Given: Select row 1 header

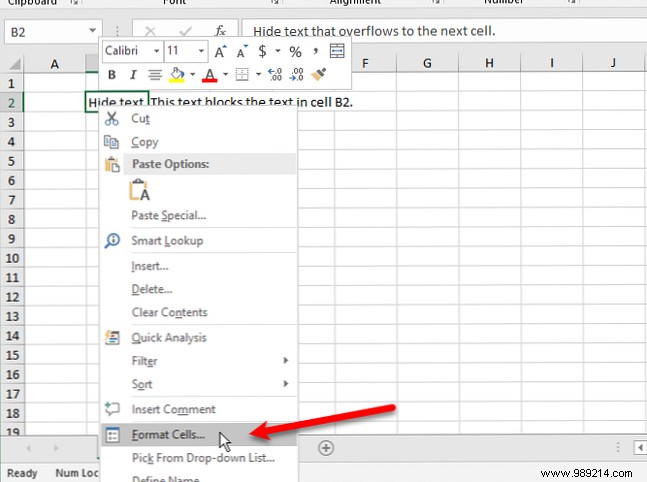Looking at the screenshot, I should 12,84.
